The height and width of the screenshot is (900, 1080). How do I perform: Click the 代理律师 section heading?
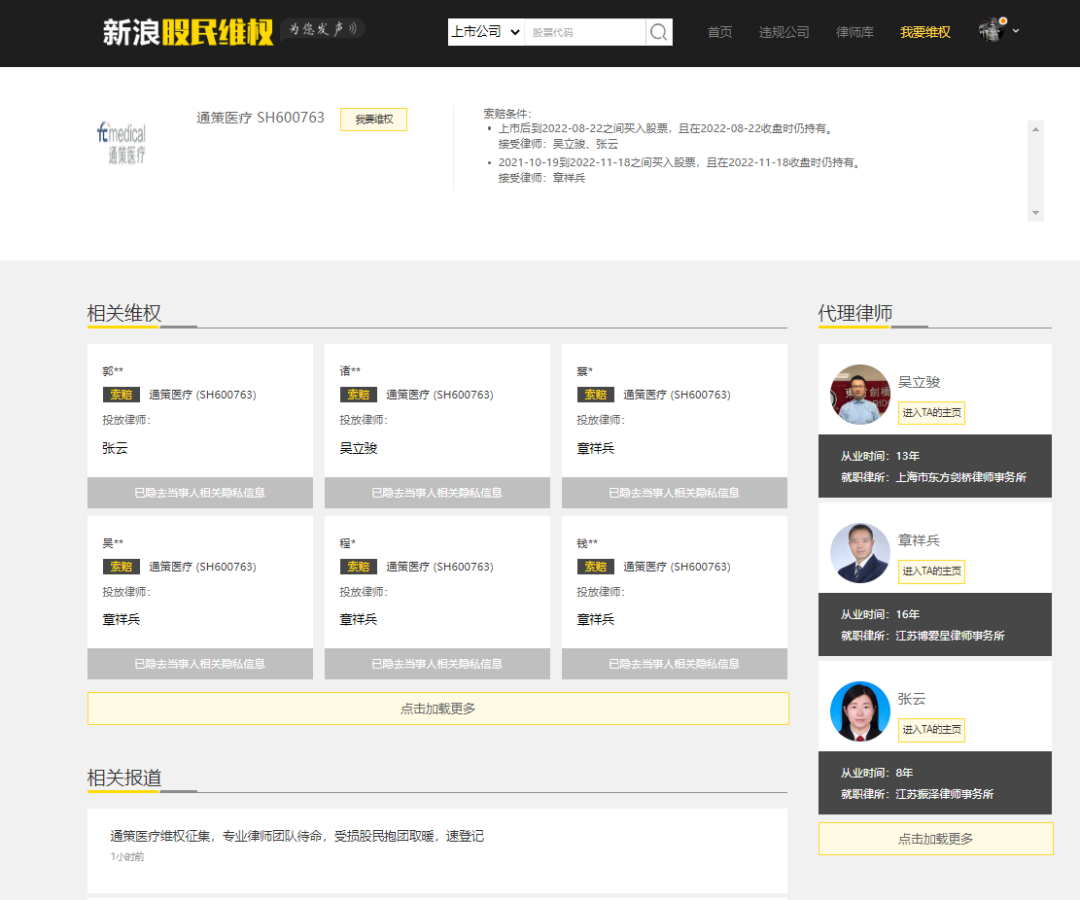pyautogui.click(x=855, y=313)
